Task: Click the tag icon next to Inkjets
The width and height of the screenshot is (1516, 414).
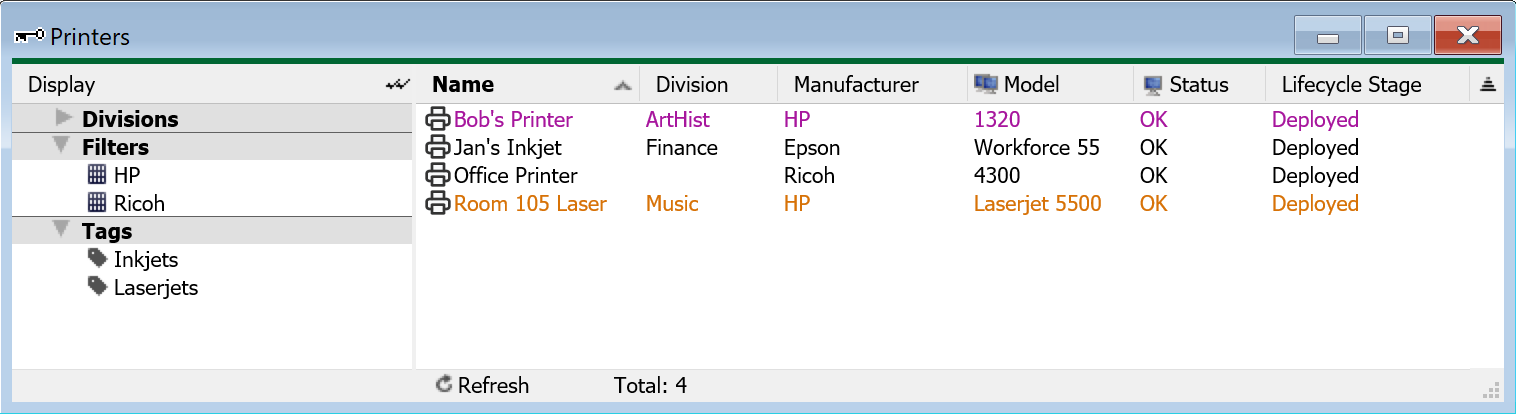Action: click(97, 259)
